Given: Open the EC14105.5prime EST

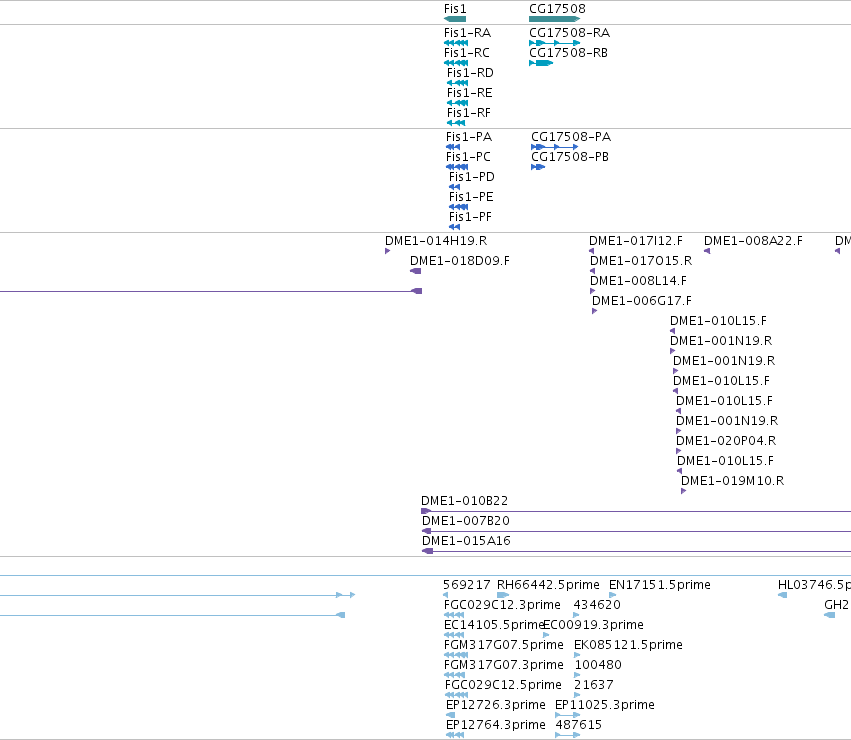Looking at the screenshot, I should pos(493,625).
